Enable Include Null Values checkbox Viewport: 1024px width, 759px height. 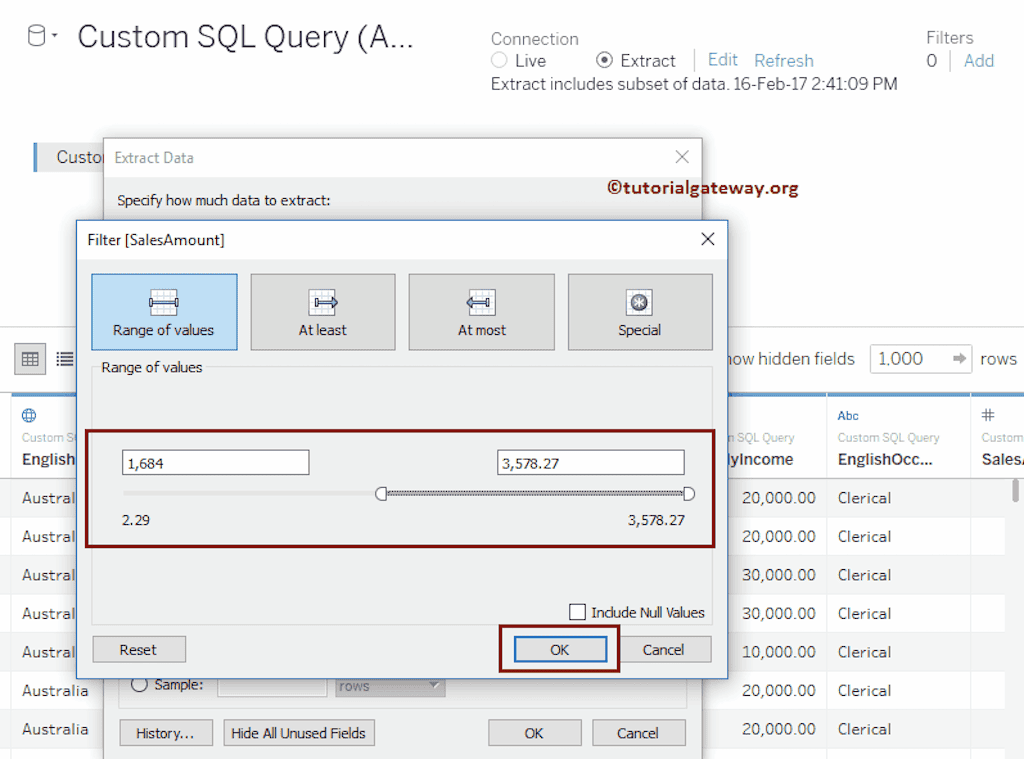577,612
